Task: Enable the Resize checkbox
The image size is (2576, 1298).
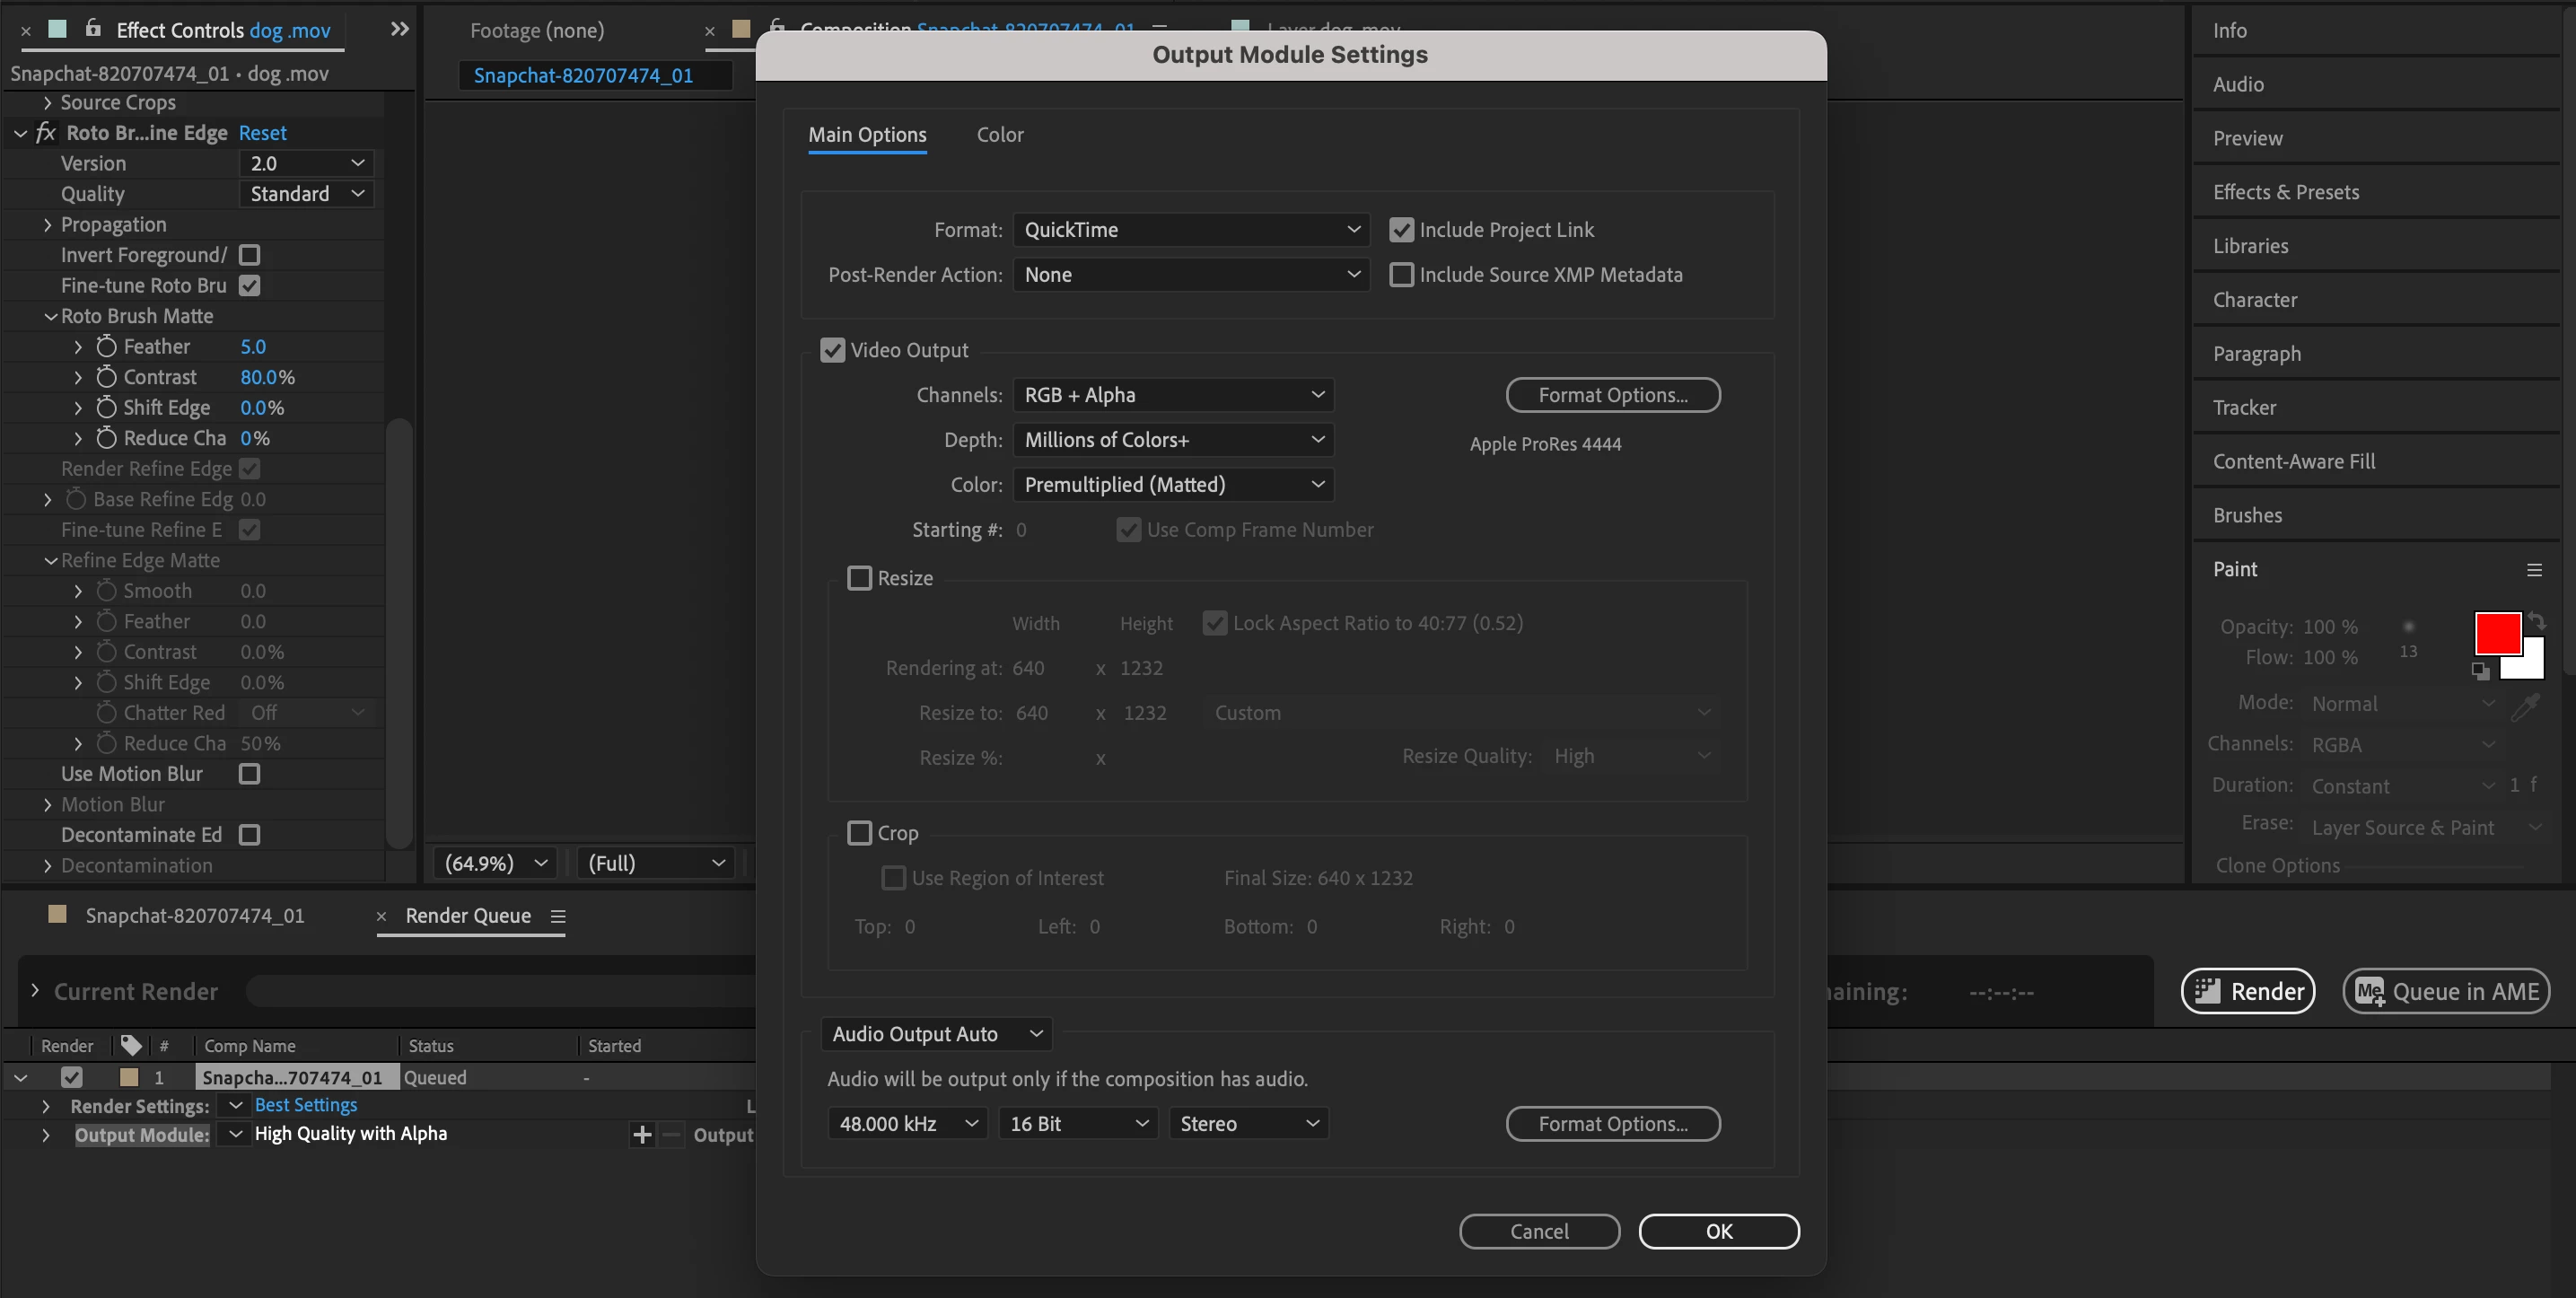Action: click(859, 578)
